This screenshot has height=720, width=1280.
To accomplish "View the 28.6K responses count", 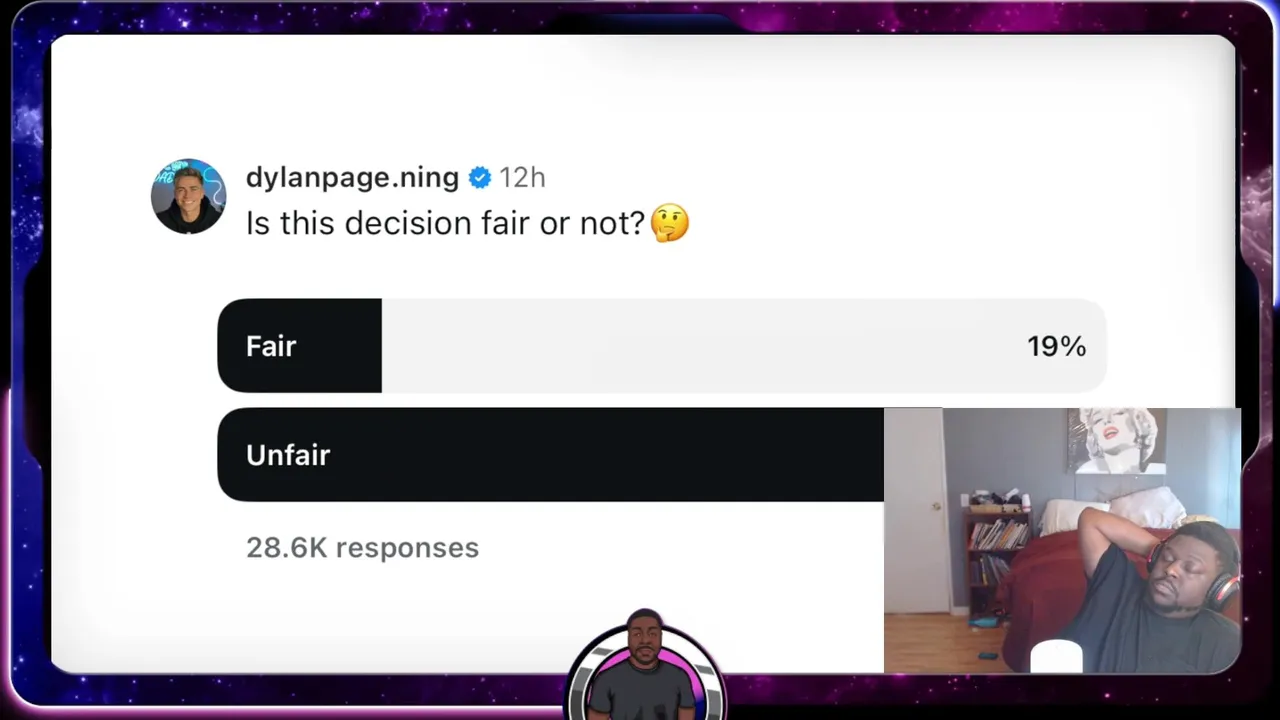I will 362,548.
